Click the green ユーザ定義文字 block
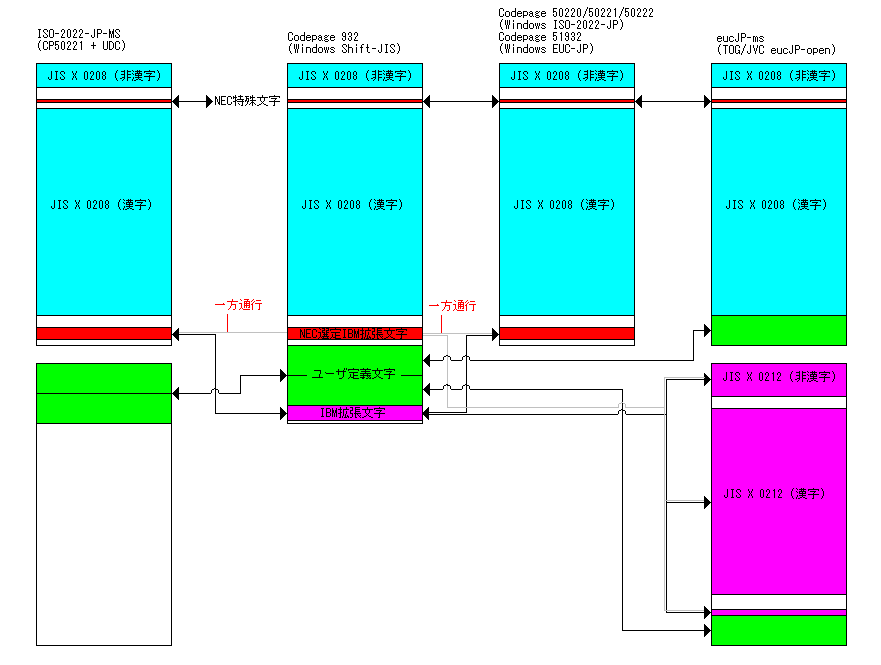Screen dimensions: 881x665 [354, 374]
